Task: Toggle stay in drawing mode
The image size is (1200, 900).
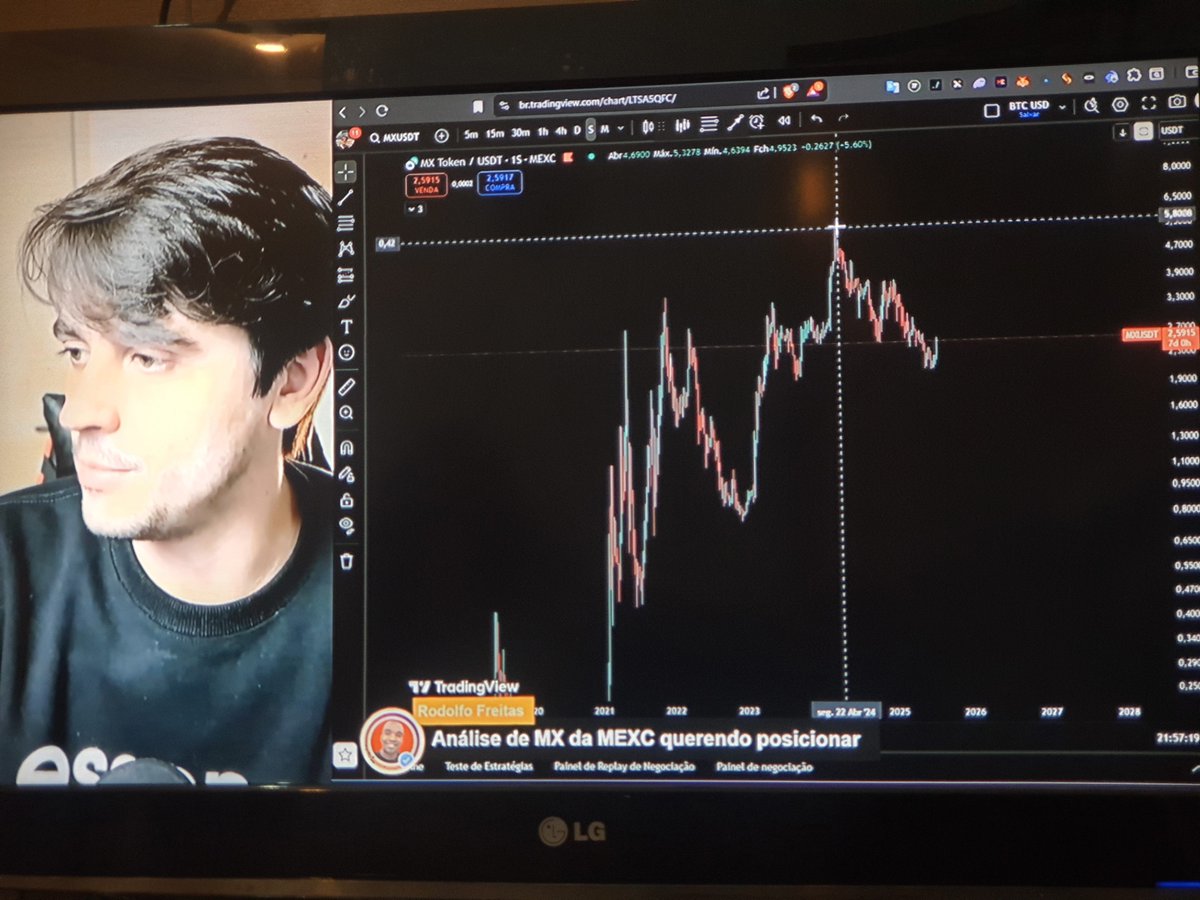Action: [346, 473]
